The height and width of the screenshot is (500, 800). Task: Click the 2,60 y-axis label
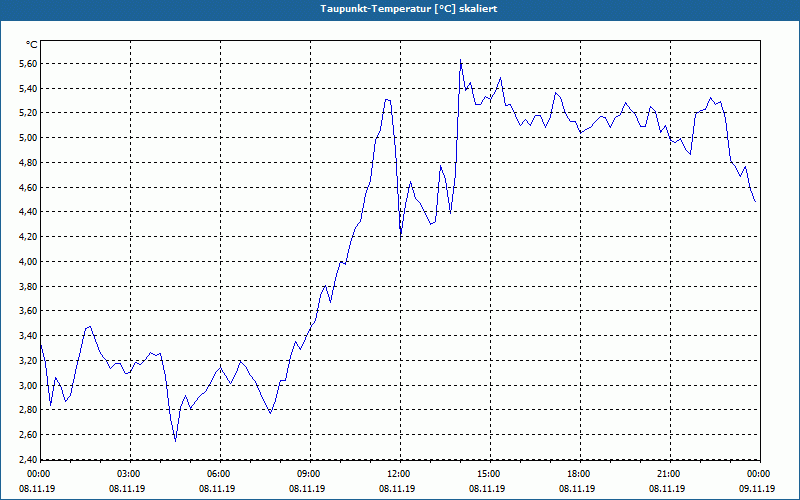click(29, 435)
